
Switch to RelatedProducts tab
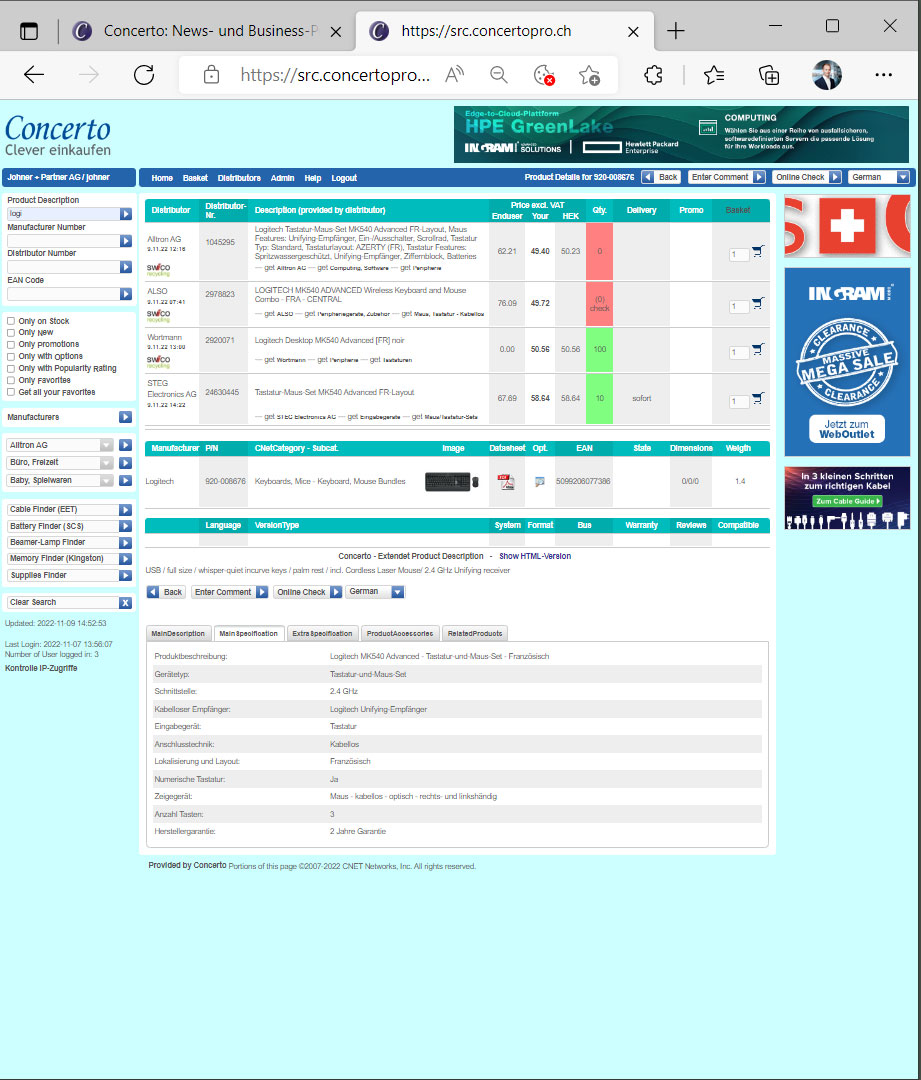[475, 634]
